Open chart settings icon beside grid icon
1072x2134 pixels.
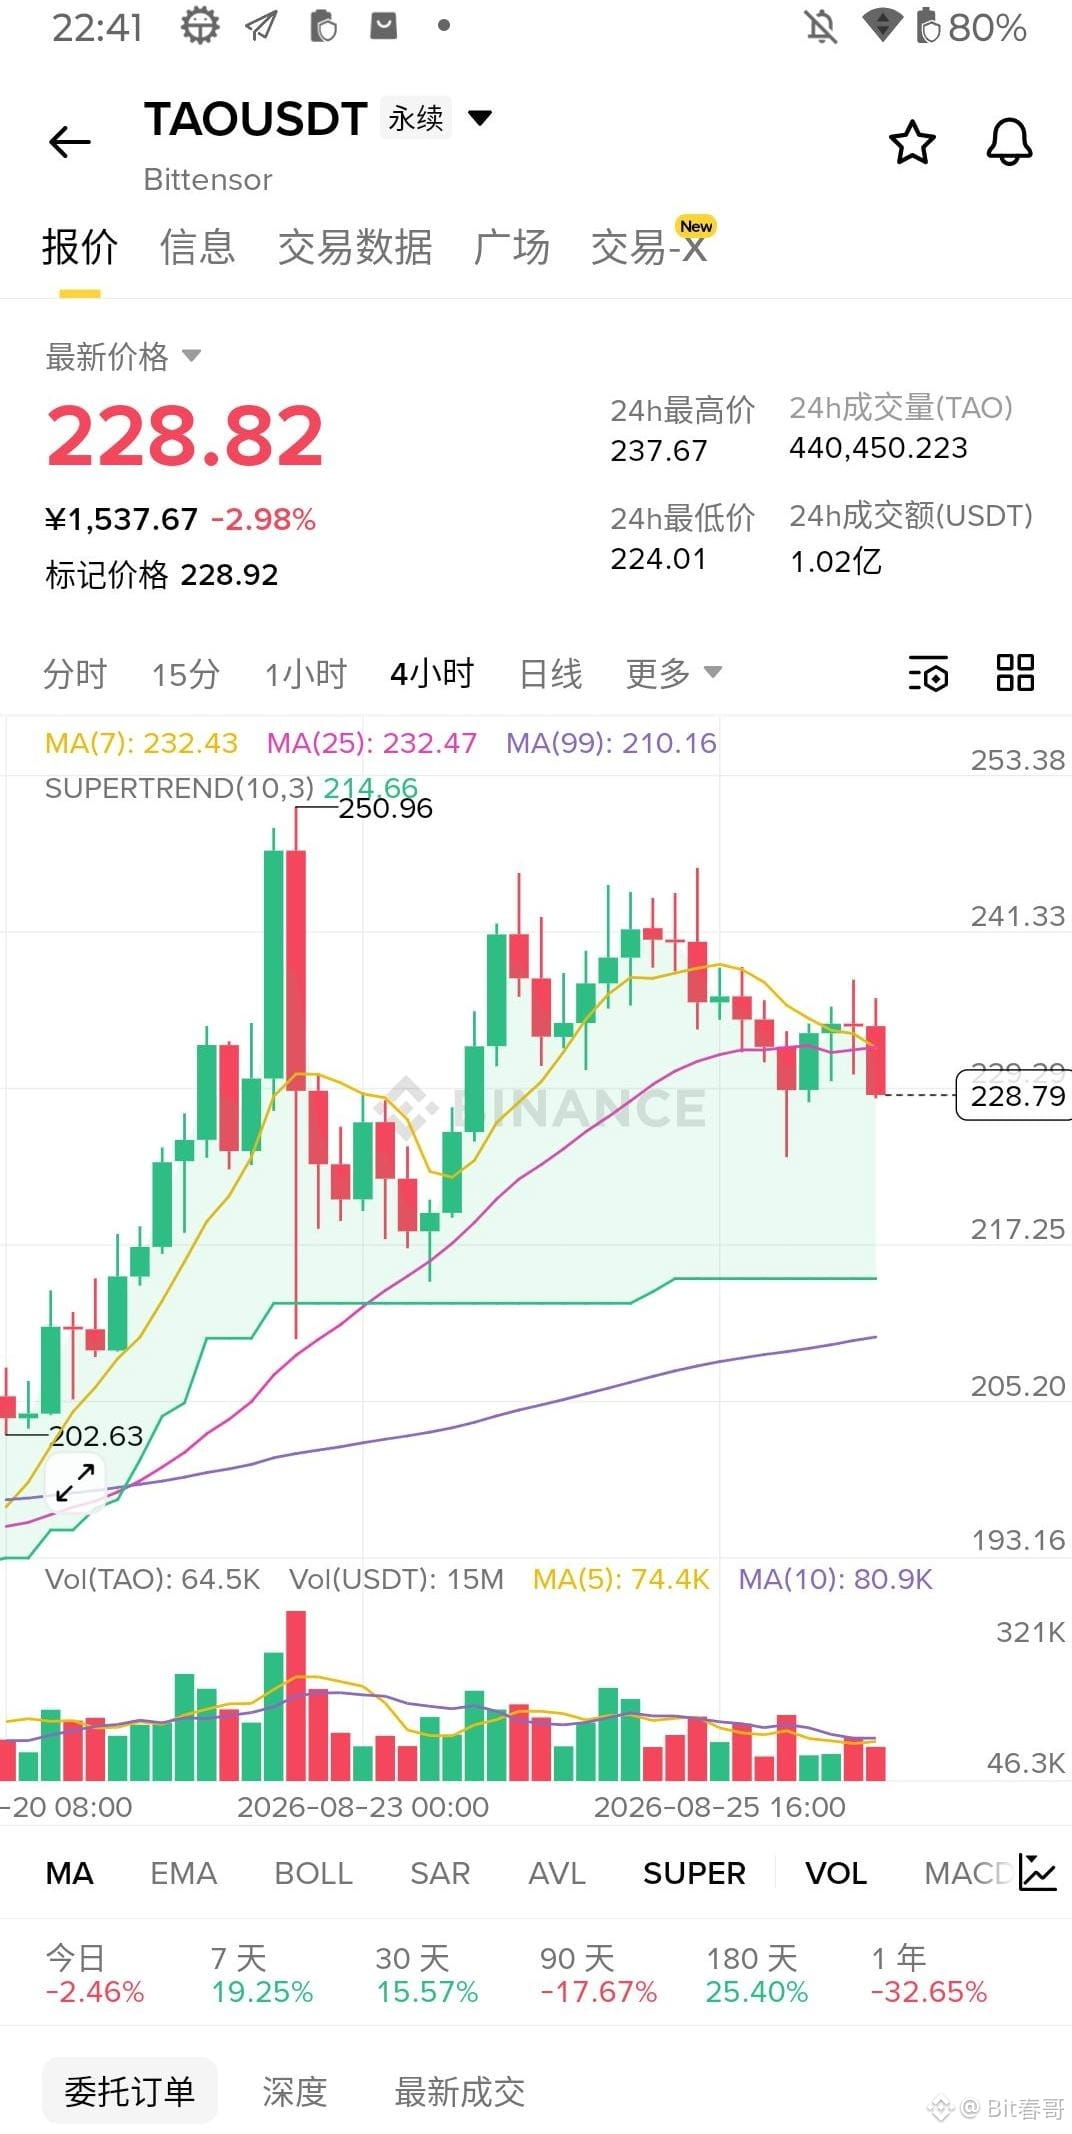coord(928,673)
